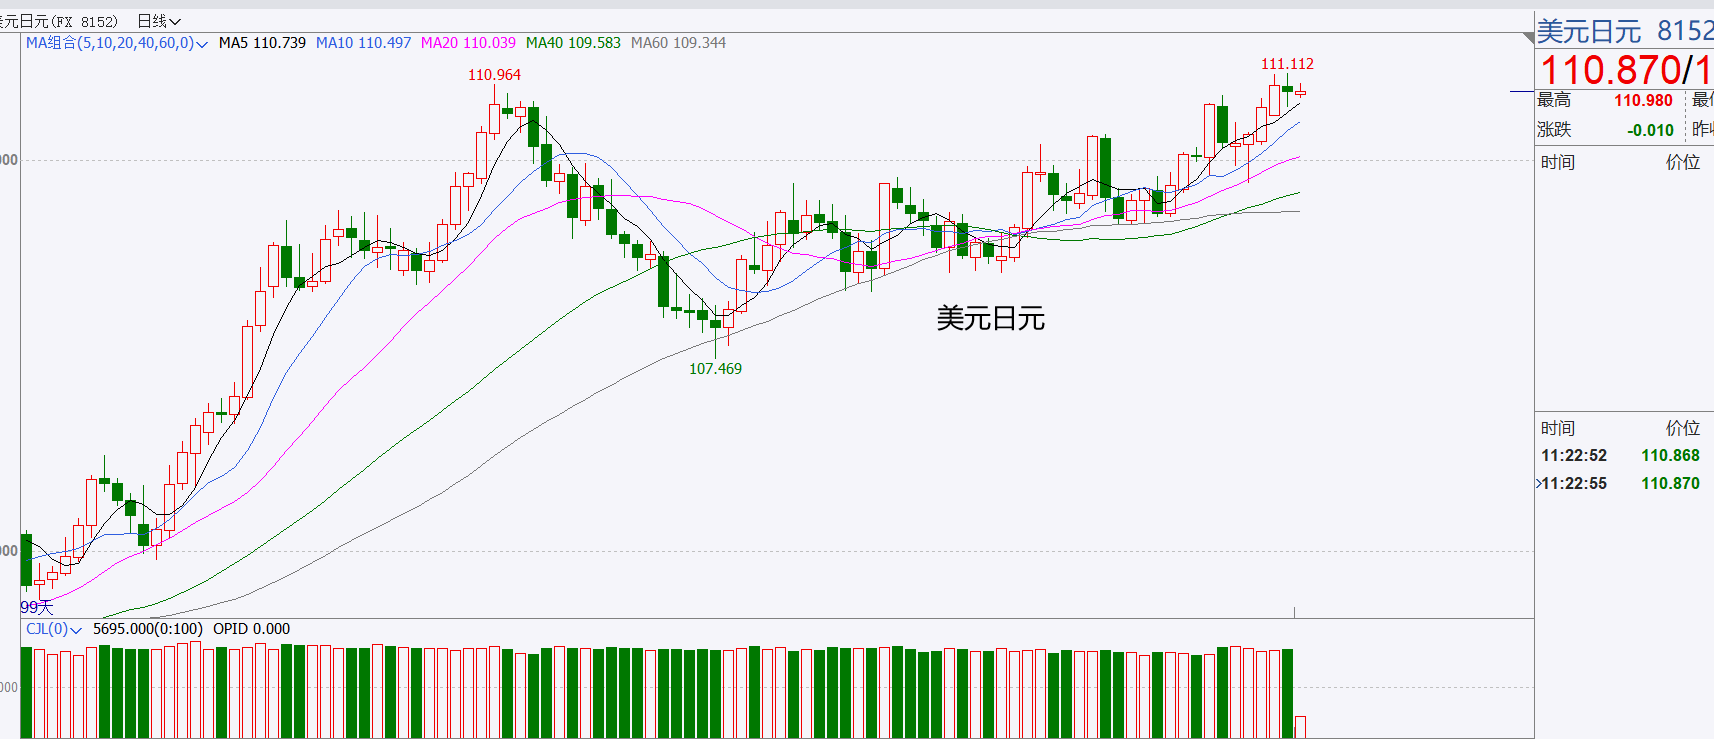1714x739 pixels.
Task: Click the 111.112 high price label
Action: coord(1287,64)
